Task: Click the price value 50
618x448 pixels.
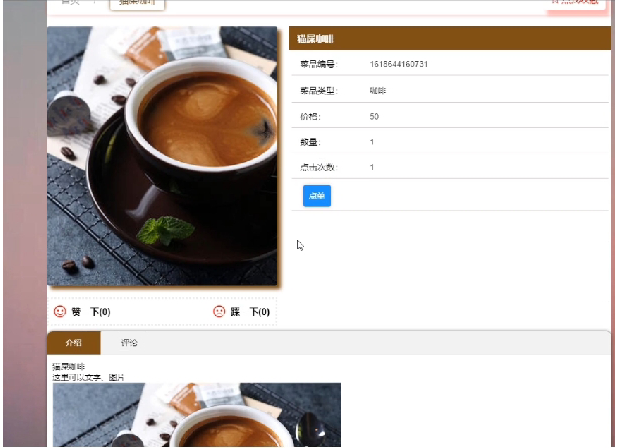Action: (x=374, y=116)
